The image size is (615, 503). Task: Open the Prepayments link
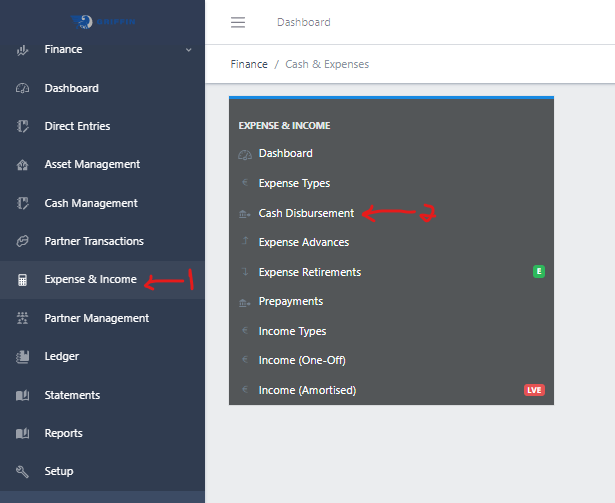tap(290, 302)
